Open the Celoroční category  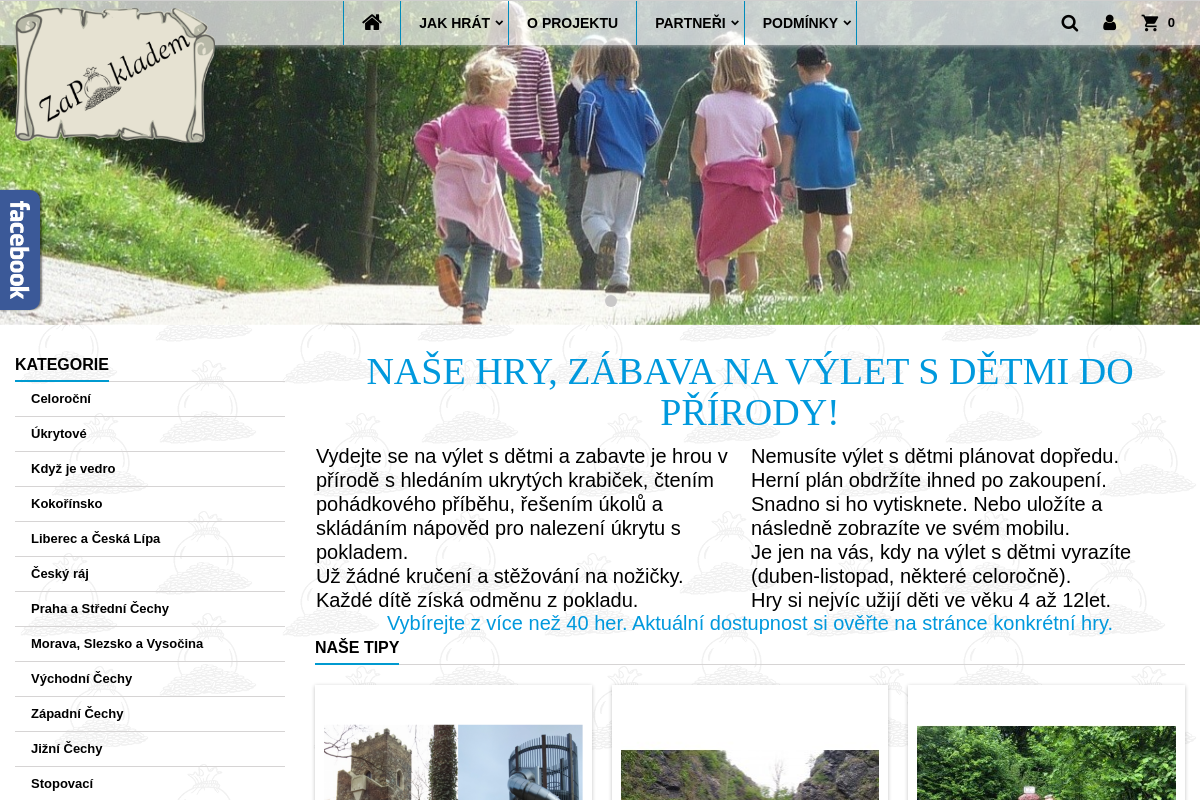pyautogui.click(x=60, y=398)
